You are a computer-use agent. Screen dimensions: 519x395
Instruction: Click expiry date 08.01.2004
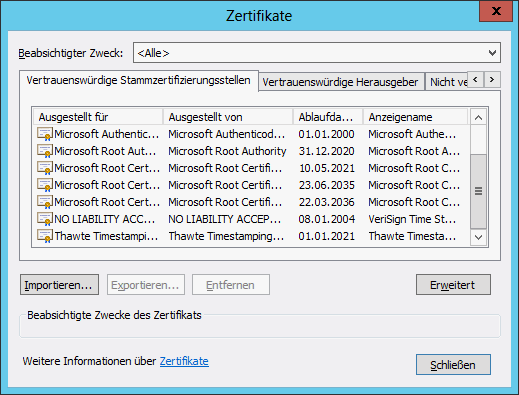326,219
